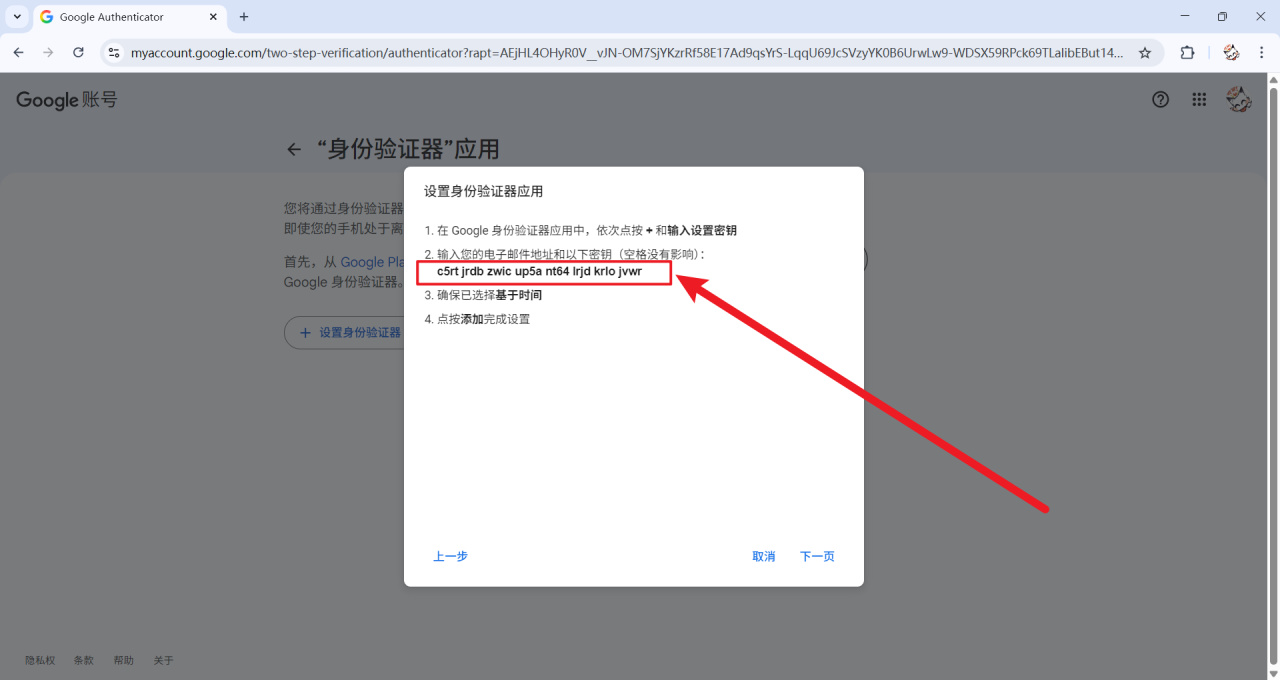Open the 帮助 footer link
This screenshot has height=680, width=1280.
tap(123, 660)
